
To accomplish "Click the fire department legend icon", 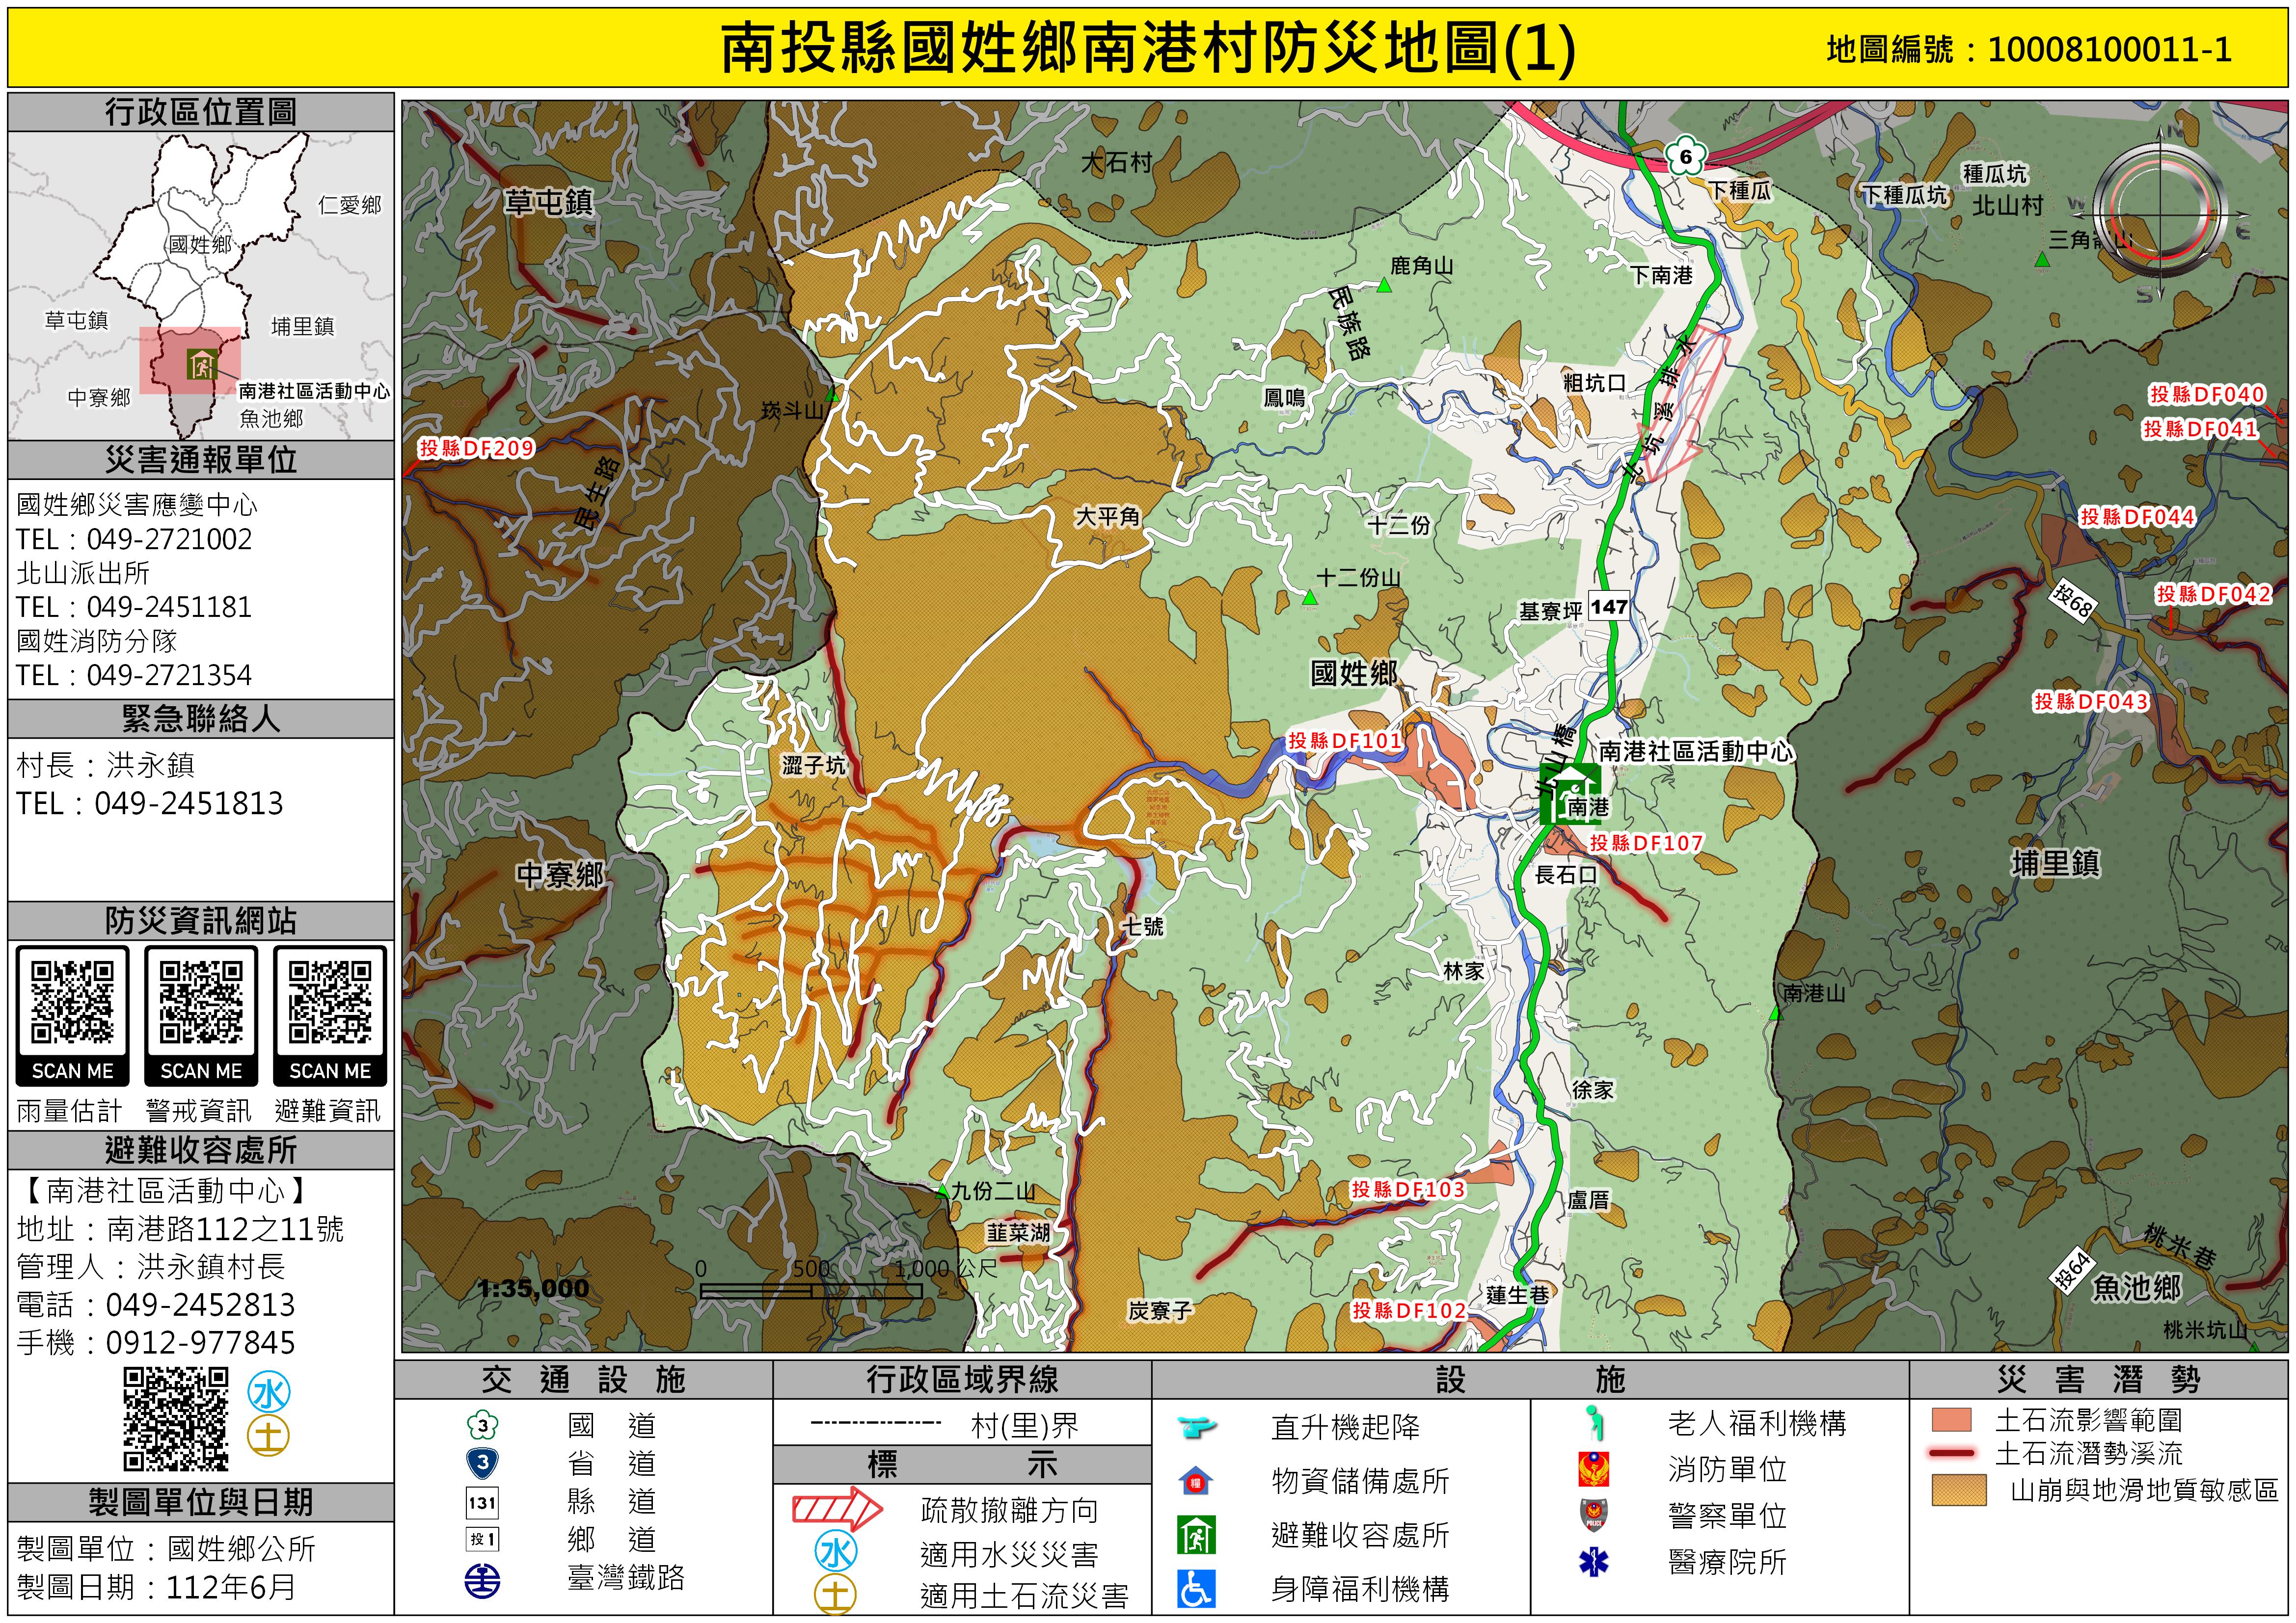I will (1593, 1469).
